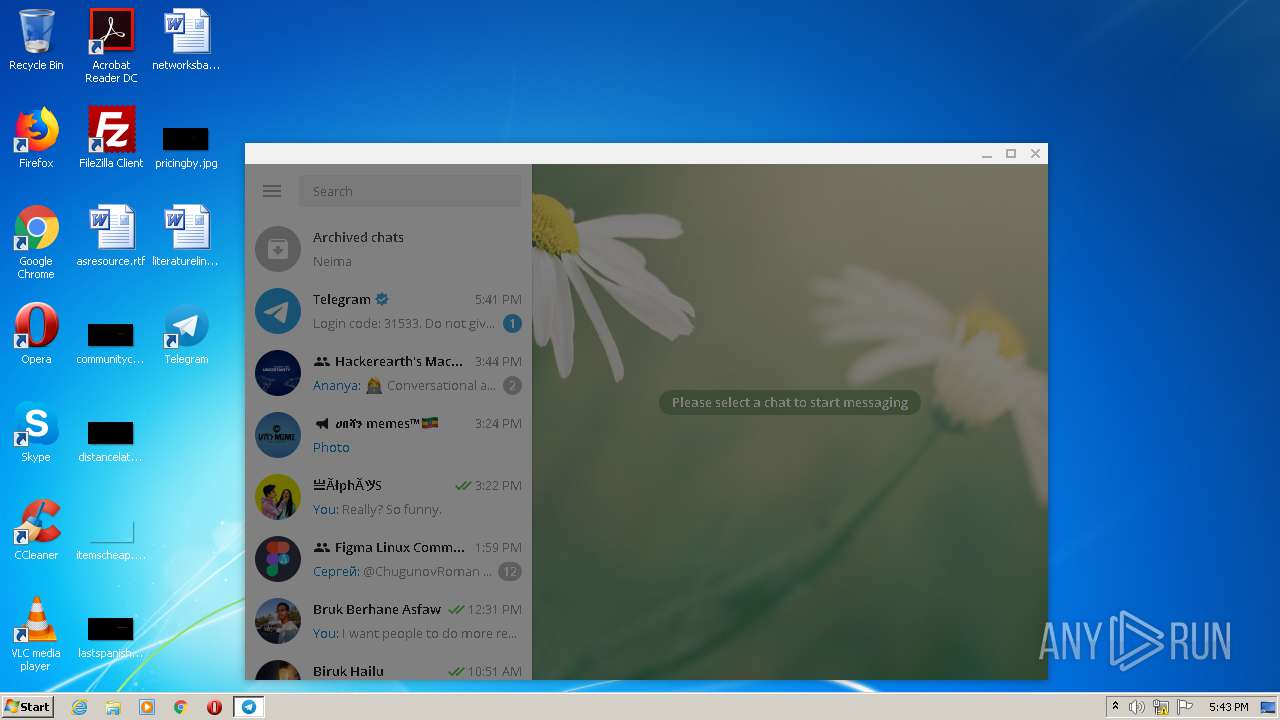Open Windows Explorer folder from taskbar
This screenshot has width=1280, height=720.
click(x=113, y=707)
